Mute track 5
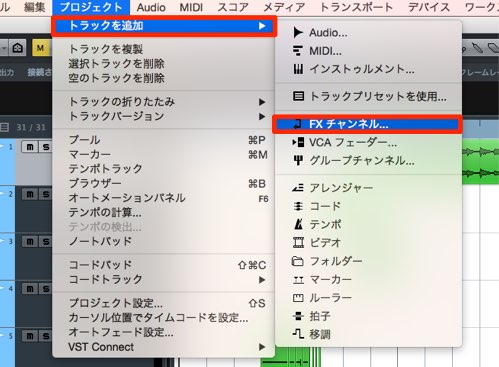The width and height of the screenshot is (499, 367). (x=30, y=336)
